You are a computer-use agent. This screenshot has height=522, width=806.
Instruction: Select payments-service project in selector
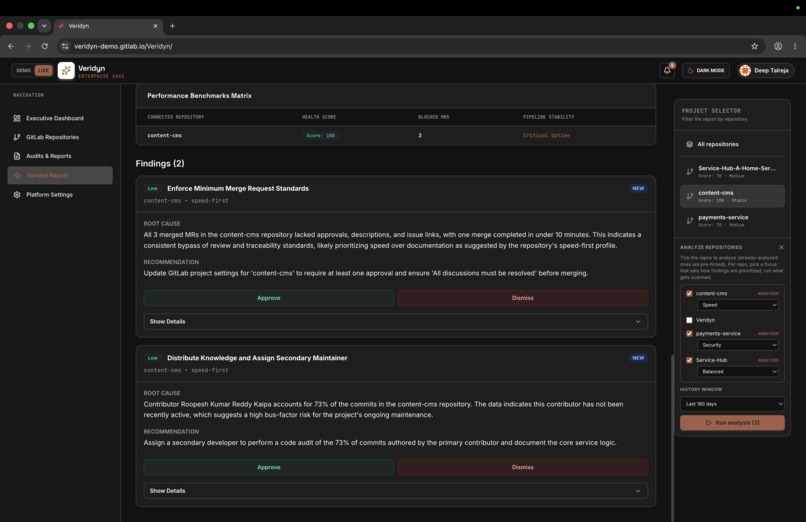point(732,221)
